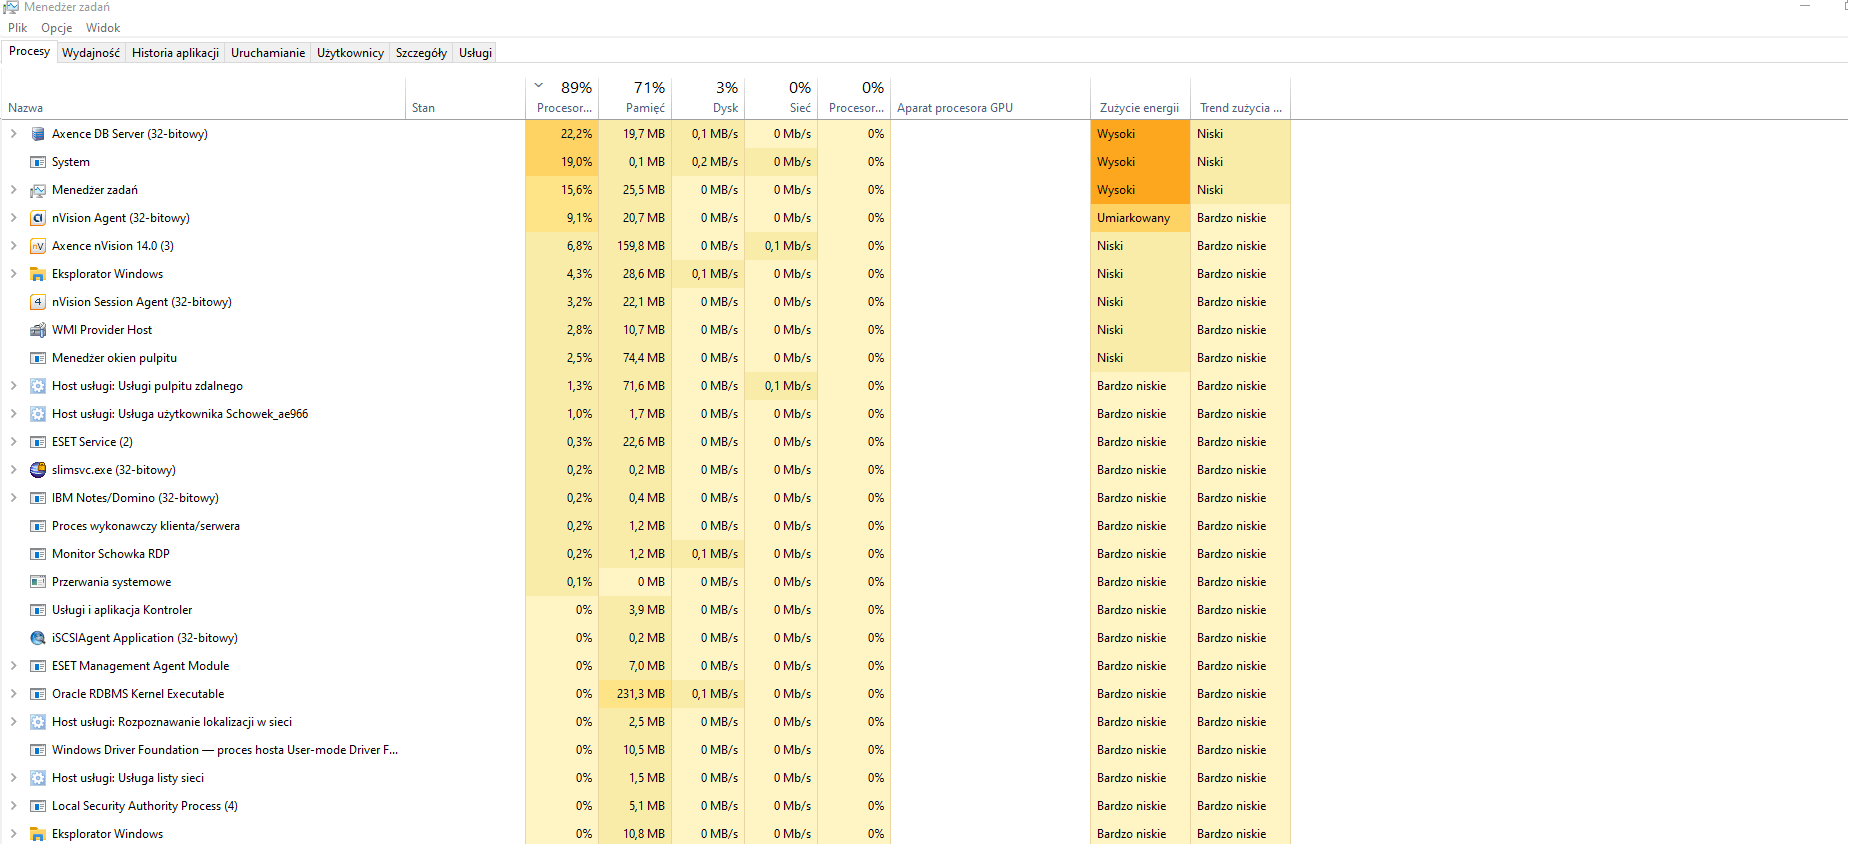Open the Opcje menu
The height and width of the screenshot is (844, 1868).
57,28
